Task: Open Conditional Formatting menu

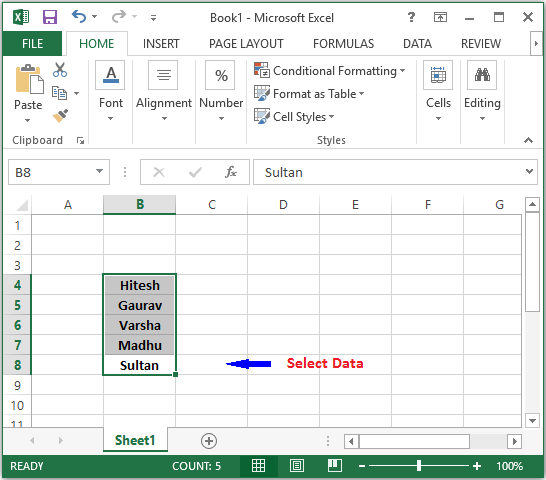Action: pos(329,71)
